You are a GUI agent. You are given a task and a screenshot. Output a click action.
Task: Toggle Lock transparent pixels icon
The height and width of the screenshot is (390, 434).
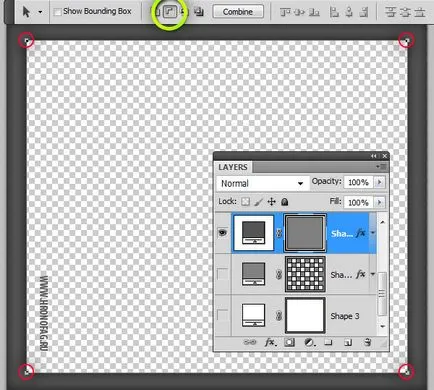245,202
